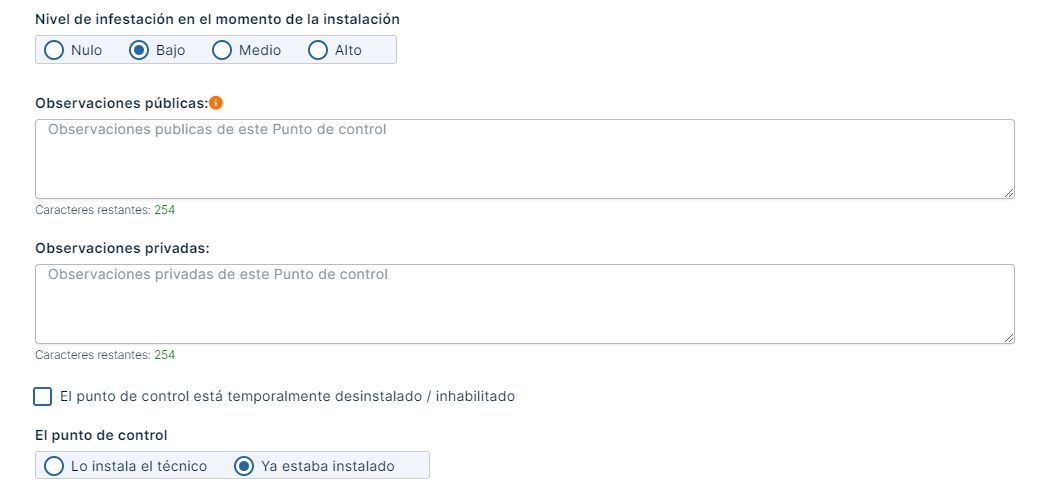This screenshot has width=1043, height=495.
Task: Click 'Caracteres restantes' text under public observations
Action: (x=92, y=210)
